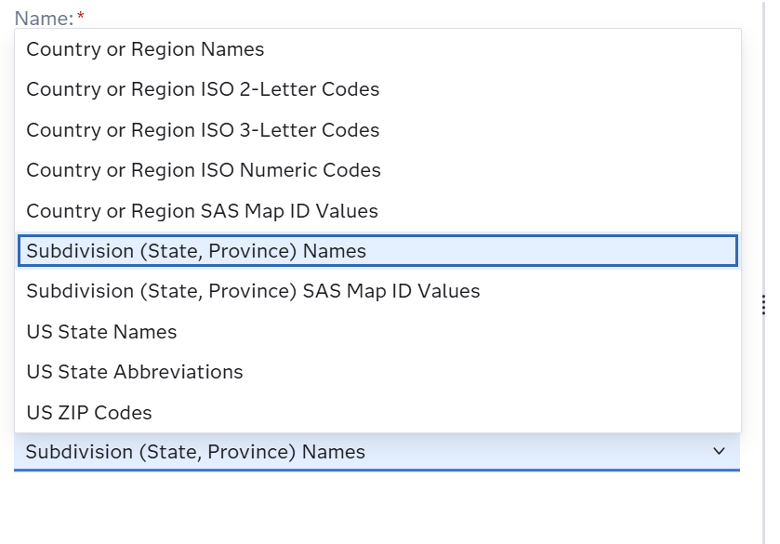Click the currently highlighted list option

coord(196,251)
